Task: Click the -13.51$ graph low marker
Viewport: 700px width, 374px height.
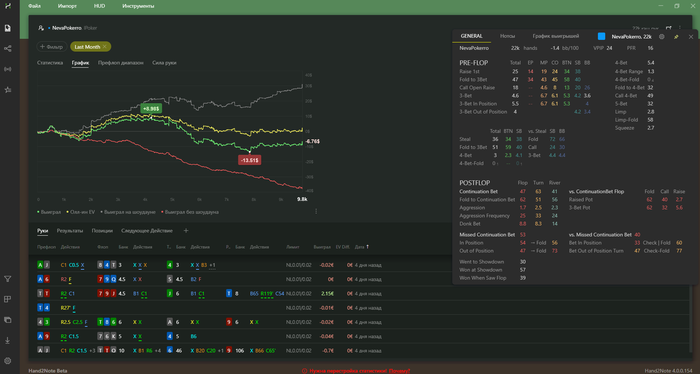Action: point(250,160)
